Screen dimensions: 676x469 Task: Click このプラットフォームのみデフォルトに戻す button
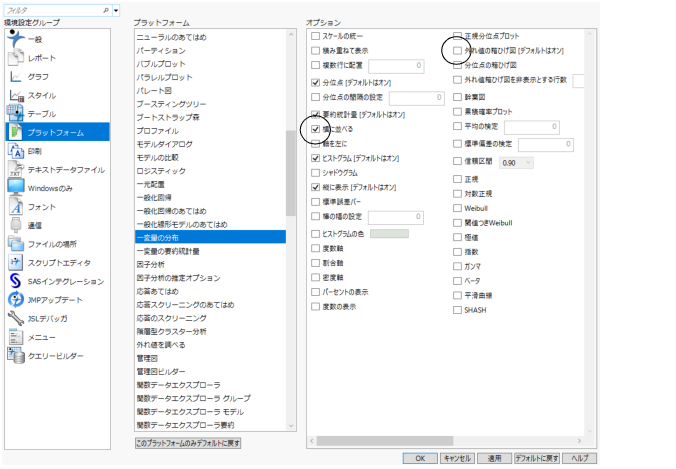(x=188, y=443)
